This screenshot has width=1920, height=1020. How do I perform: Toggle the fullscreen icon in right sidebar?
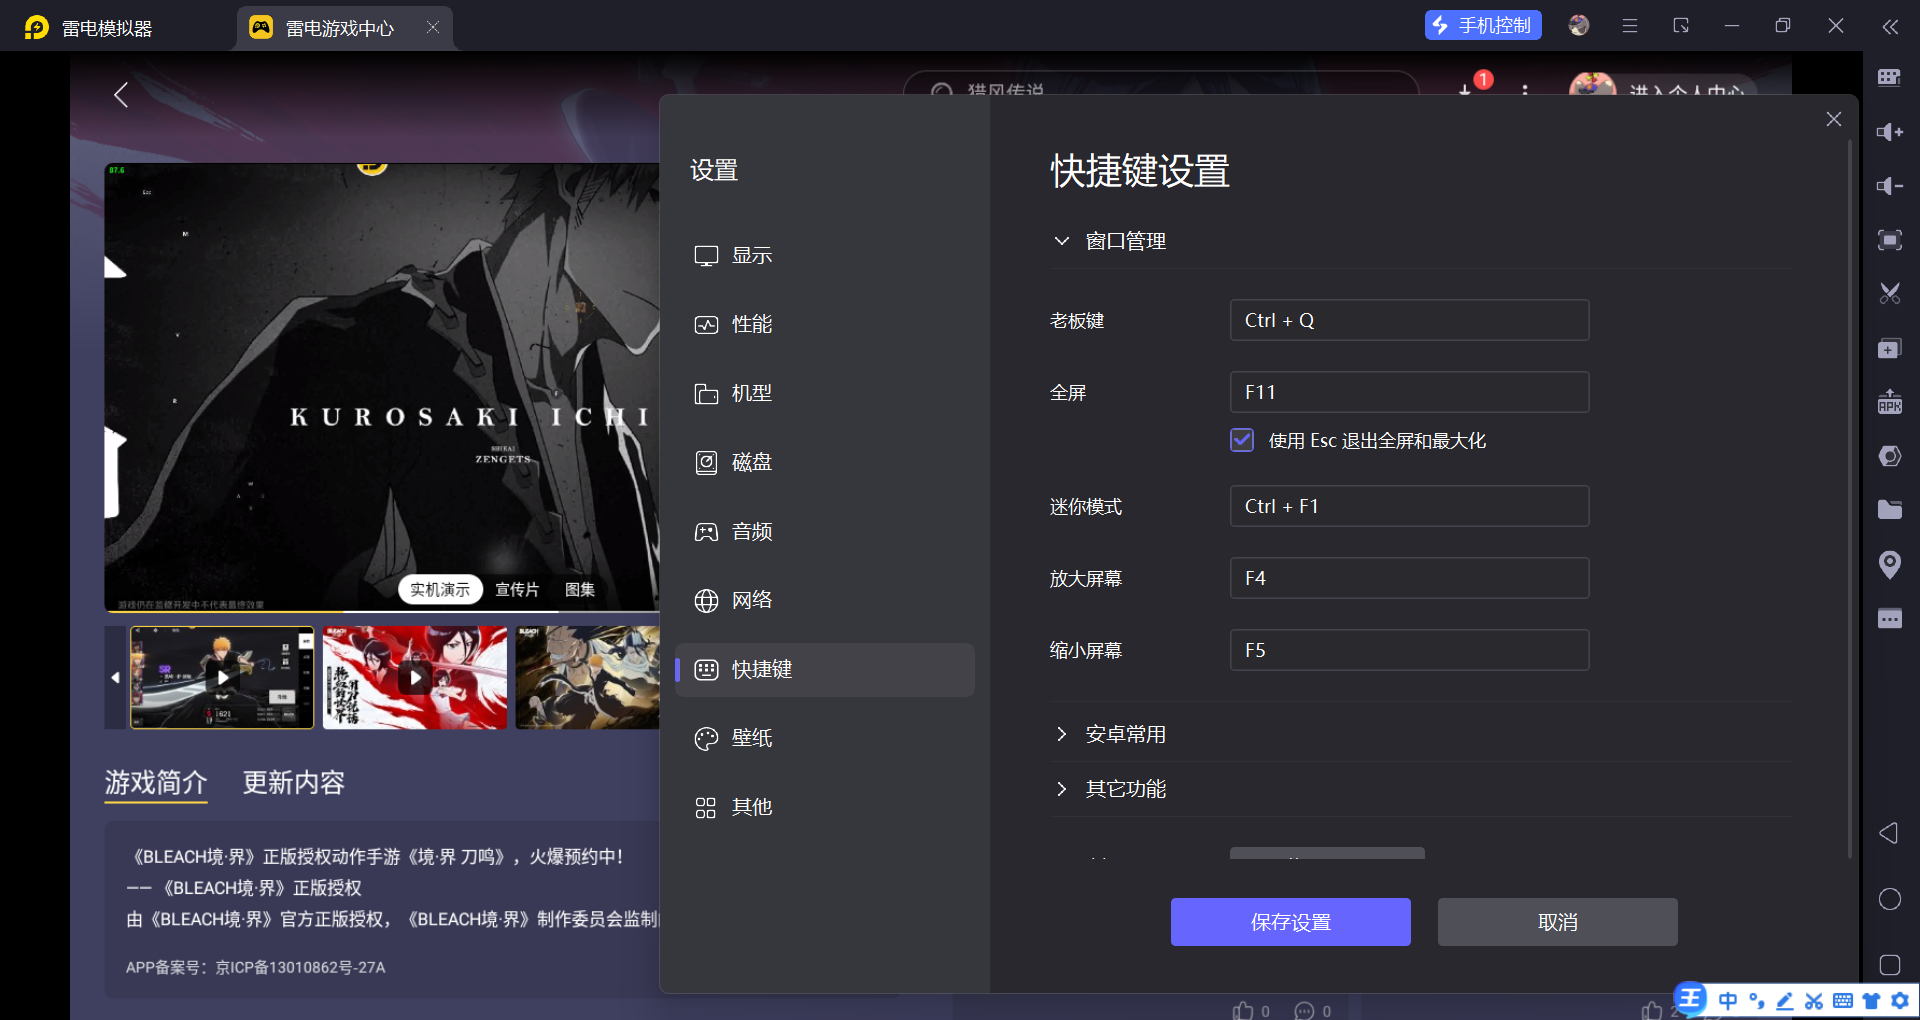tap(1889, 240)
